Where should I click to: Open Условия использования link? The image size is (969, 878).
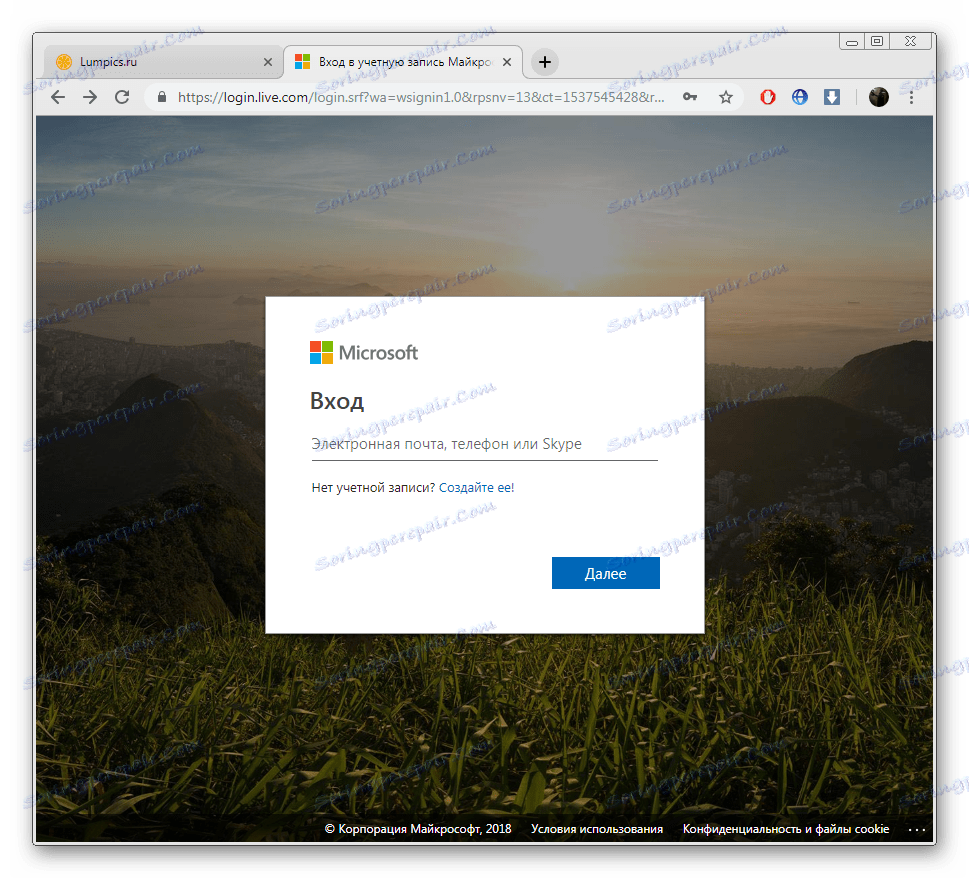click(597, 829)
